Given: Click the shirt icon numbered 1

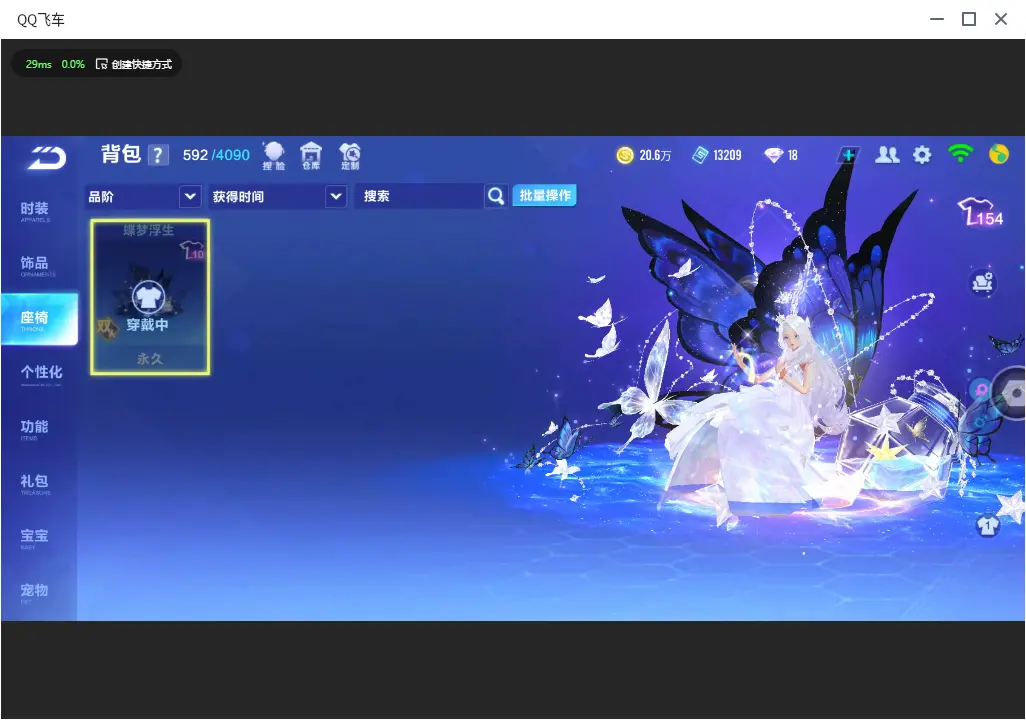Looking at the screenshot, I should pyautogui.click(x=987, y=525).
